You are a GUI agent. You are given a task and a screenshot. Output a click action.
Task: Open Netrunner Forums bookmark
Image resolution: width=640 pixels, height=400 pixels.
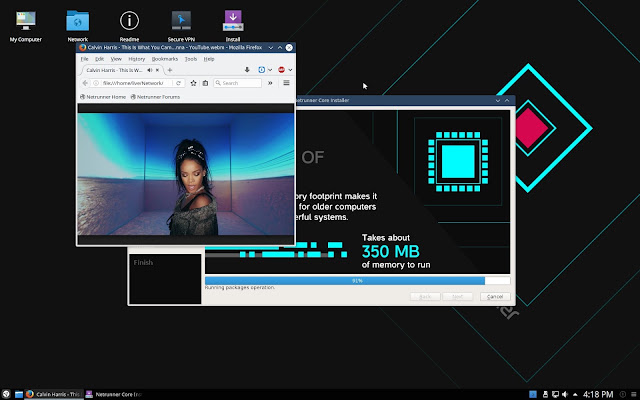155,97
